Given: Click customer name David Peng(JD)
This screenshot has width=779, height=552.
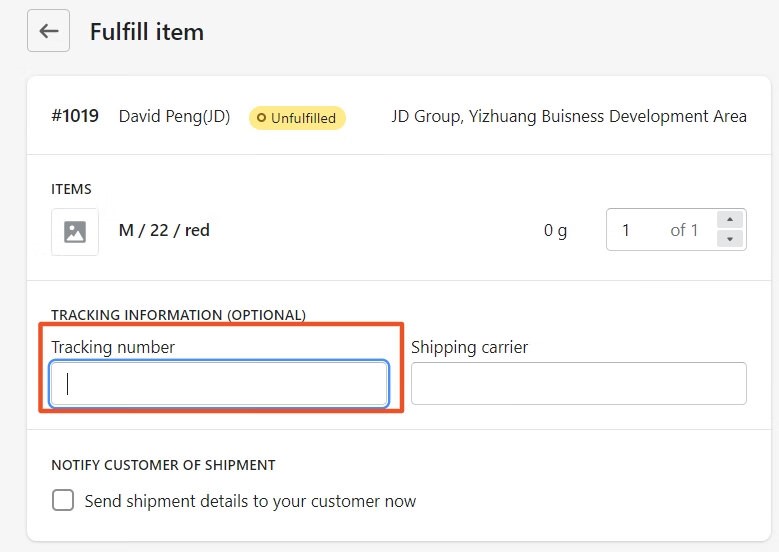Looking at the screenshot, I should [x=174, y=116].
